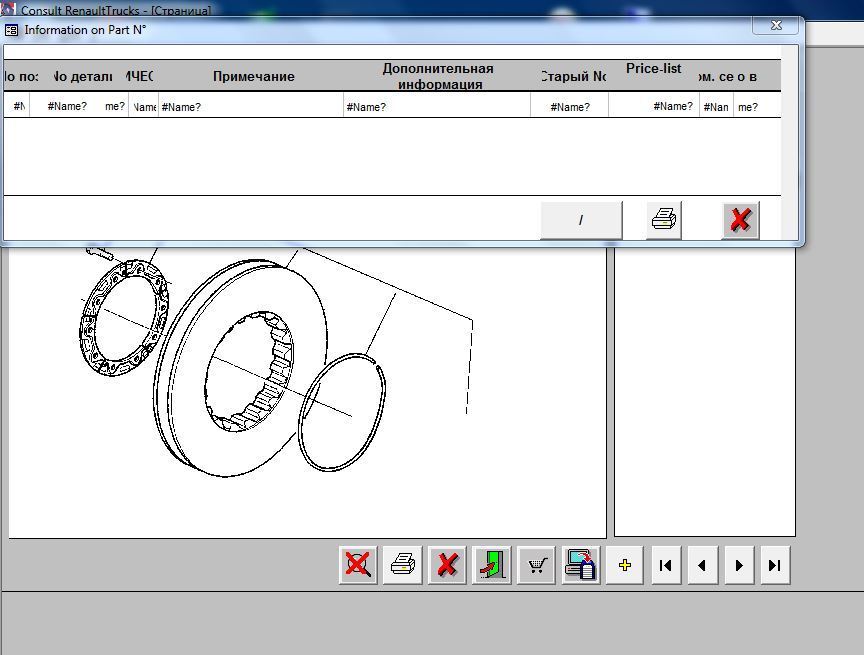Print the parts page from bottom toolbar
The width and height of the screenshot is (864, 655).
403,565
